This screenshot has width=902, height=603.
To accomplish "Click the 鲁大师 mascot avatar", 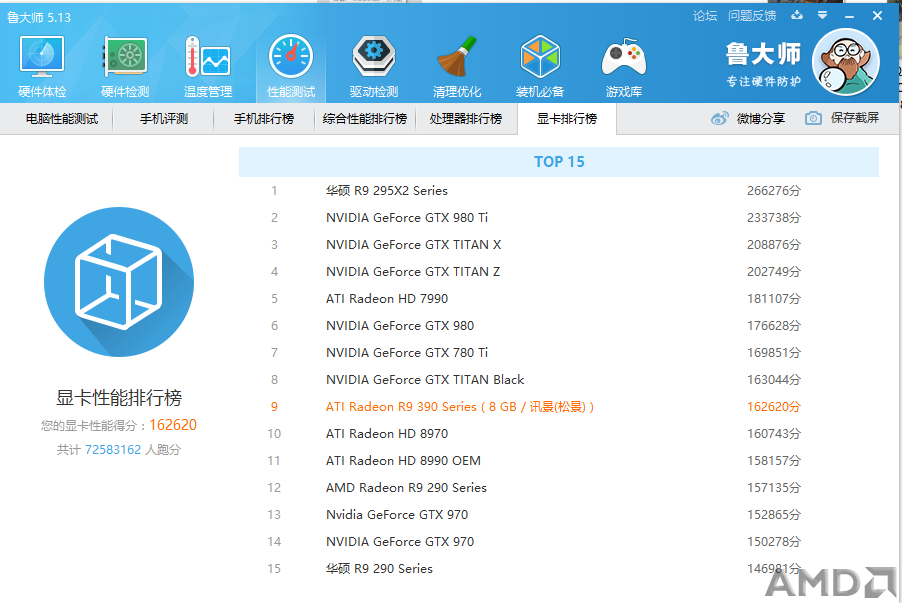I will (846, 62).
